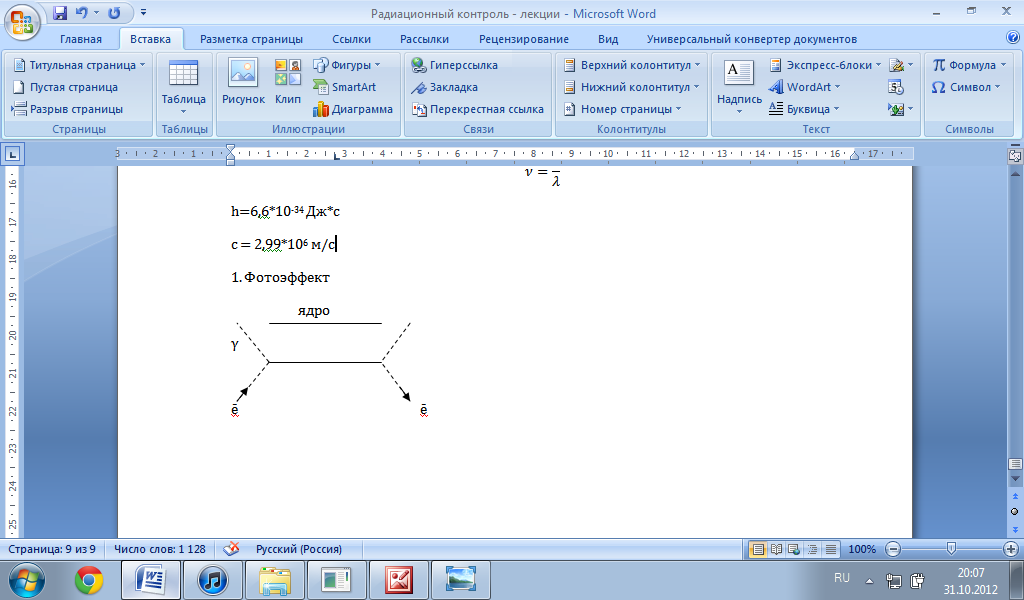The image size is (1024, 600).
Task: Insert date and time icon
Action: 896,87
